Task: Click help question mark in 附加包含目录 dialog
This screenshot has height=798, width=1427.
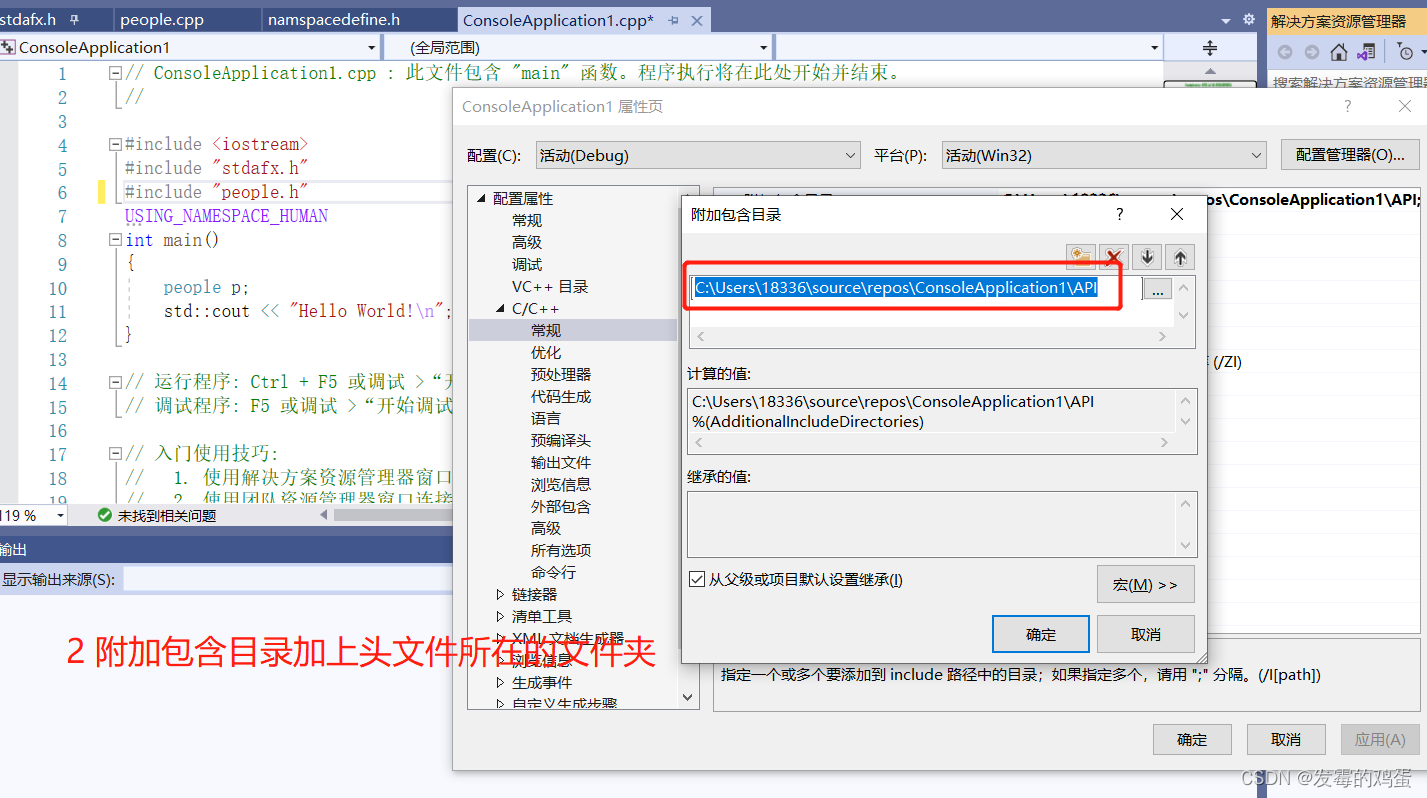Action: [x=1120, y=214]
